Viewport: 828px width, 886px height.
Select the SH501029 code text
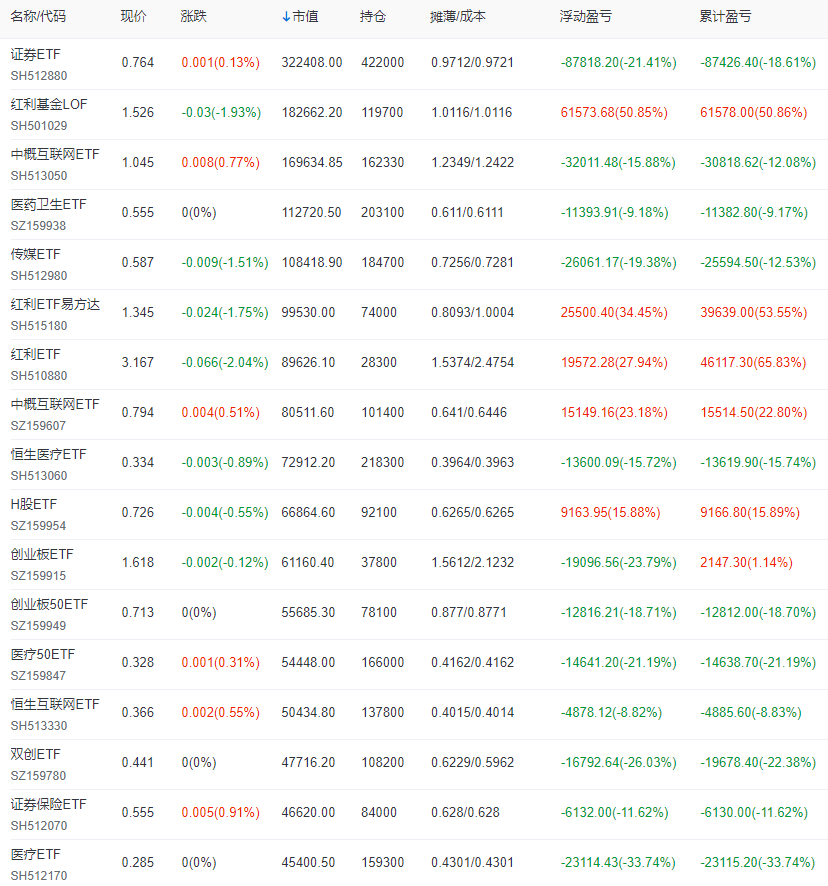38,125
